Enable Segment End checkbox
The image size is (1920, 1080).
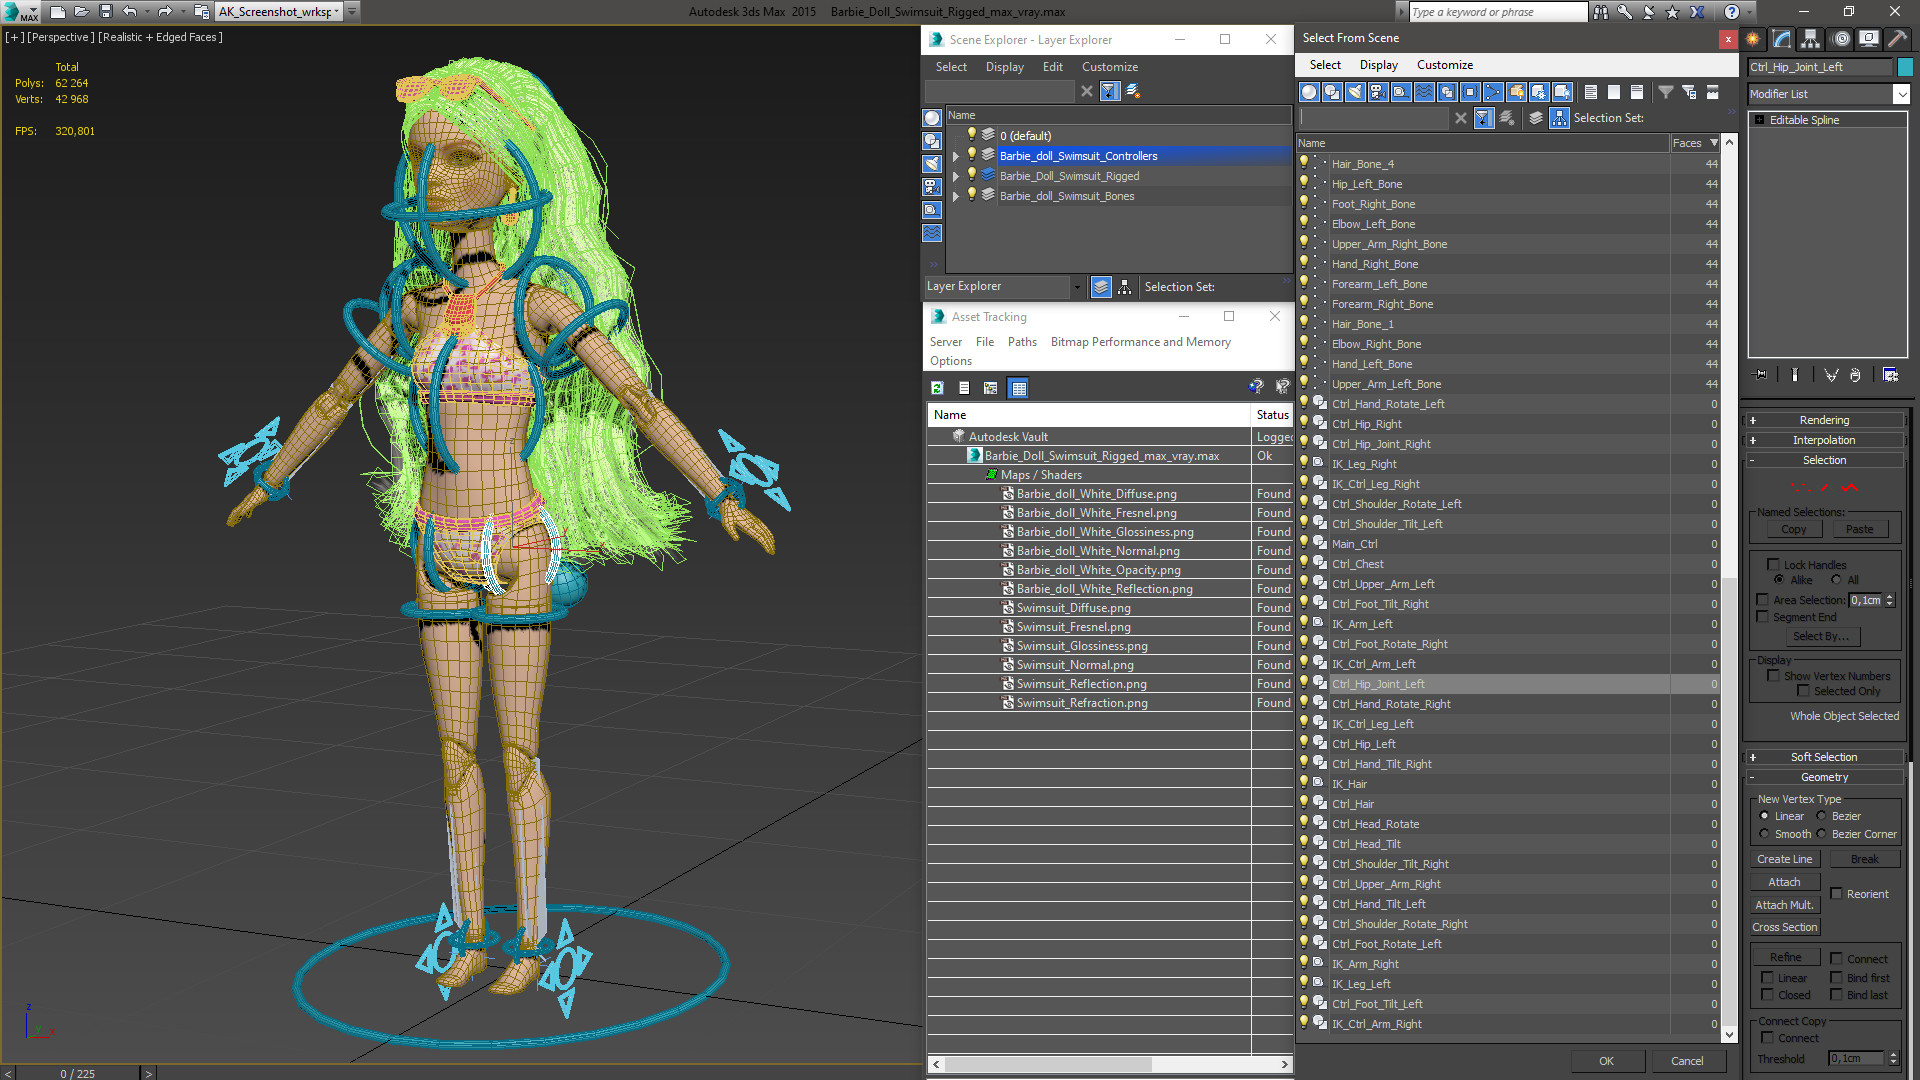point(1762,617)
